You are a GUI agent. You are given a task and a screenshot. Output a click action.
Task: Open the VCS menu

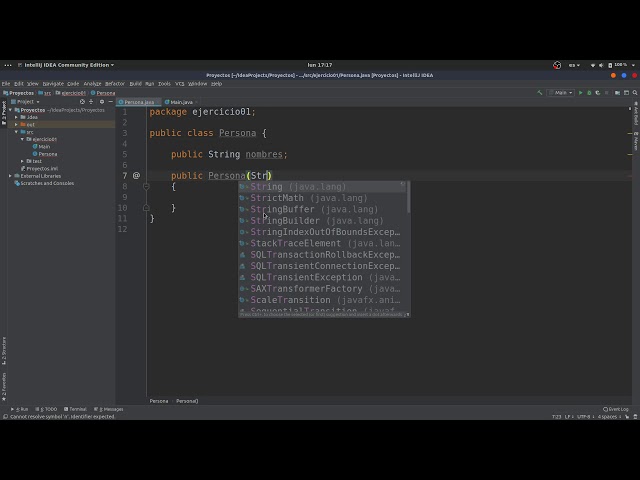pyautogui.click(x=180, y=84)
